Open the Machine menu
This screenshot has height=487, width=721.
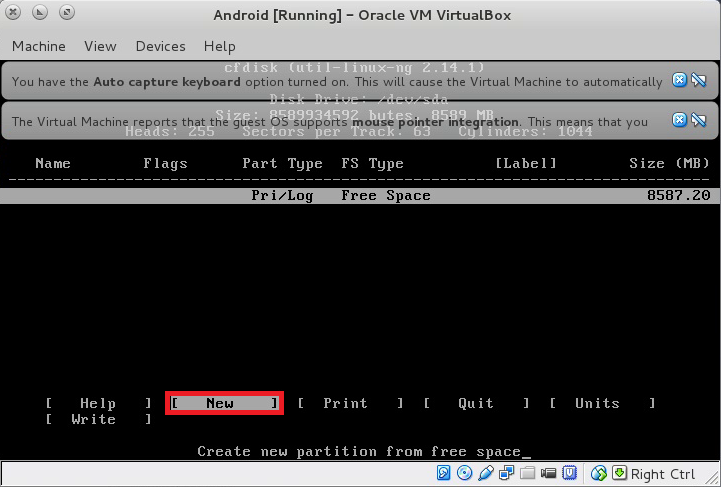[39, 46]
